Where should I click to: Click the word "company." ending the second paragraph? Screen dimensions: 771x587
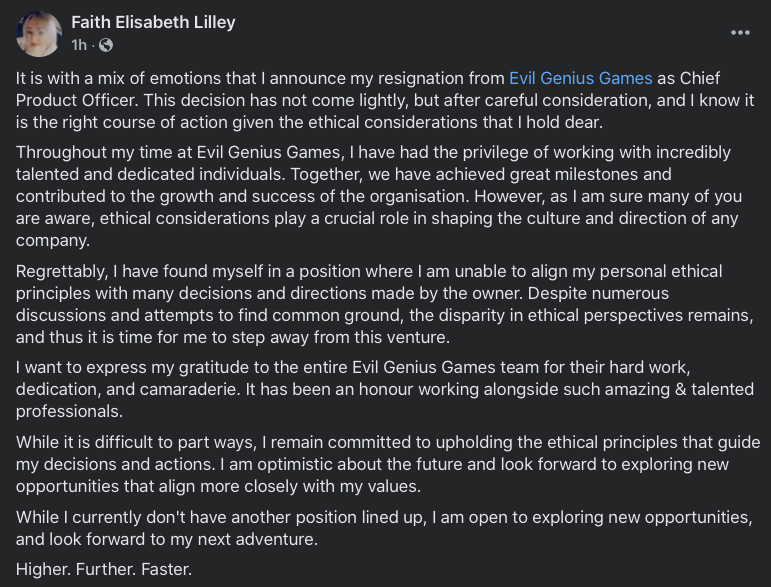click(53, 241)
